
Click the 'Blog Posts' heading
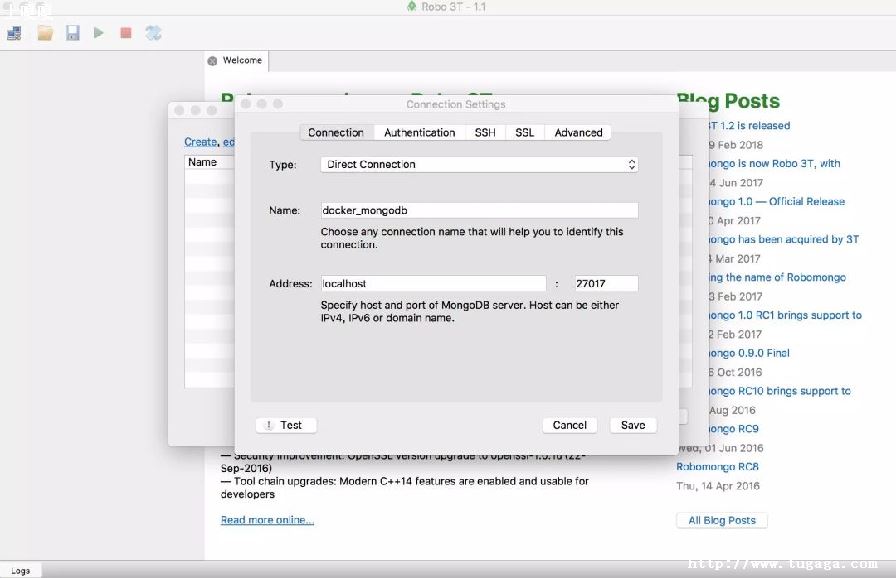(x=729, y=101)
